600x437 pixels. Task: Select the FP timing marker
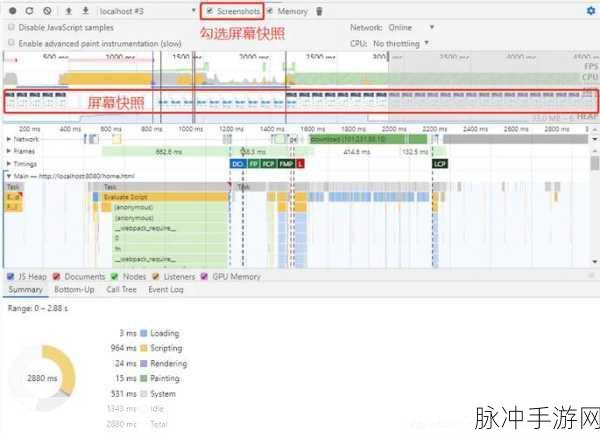point(253,164)
